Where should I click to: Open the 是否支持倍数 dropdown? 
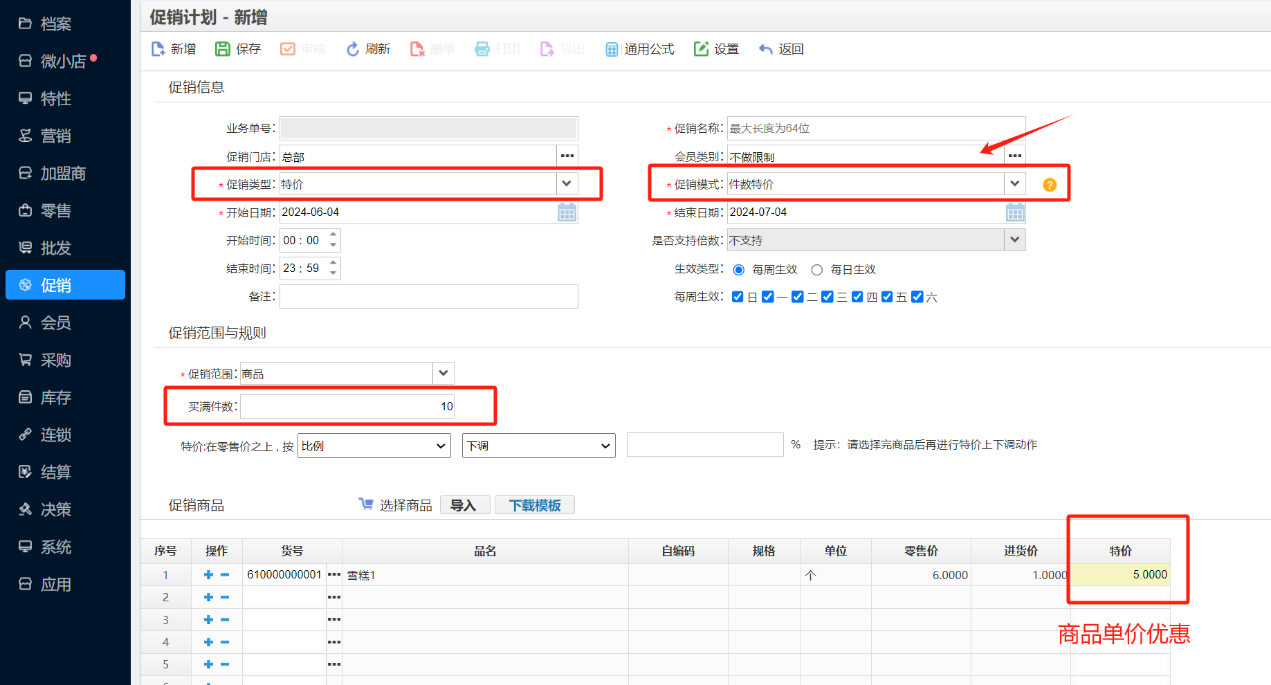click(1013, 239)
